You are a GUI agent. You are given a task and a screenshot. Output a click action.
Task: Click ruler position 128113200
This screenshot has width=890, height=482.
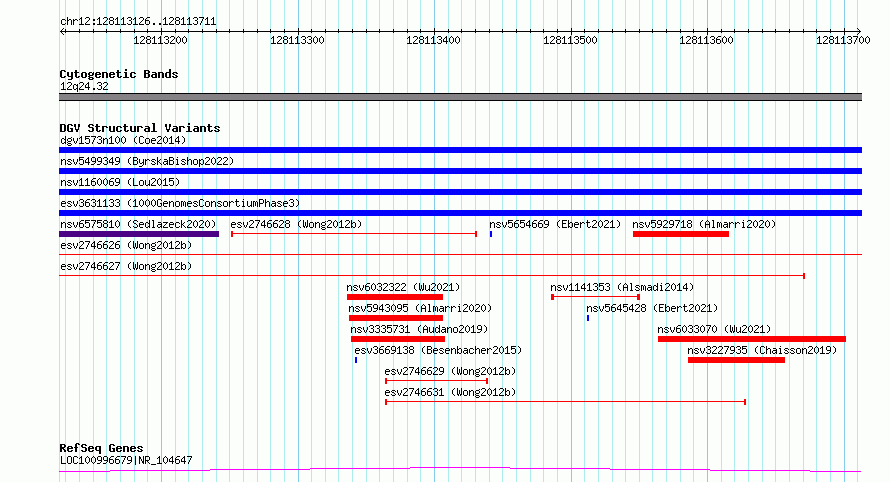(x=160, y=40)
